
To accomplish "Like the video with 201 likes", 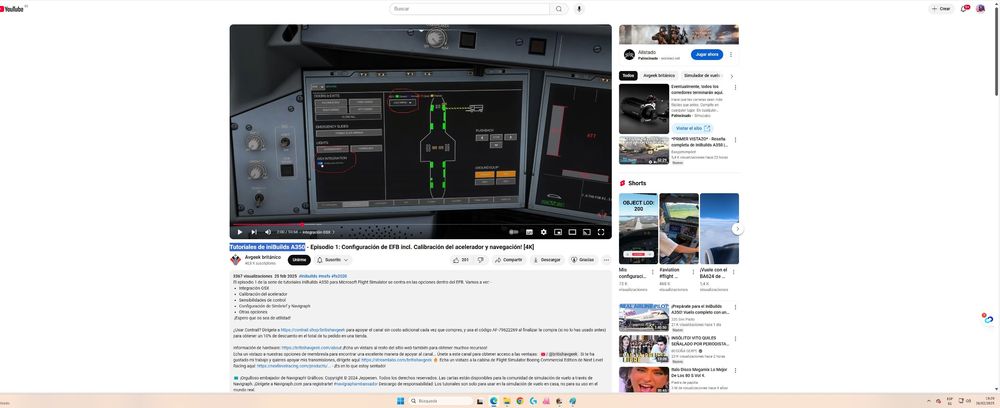I will (x=460, y=260).
